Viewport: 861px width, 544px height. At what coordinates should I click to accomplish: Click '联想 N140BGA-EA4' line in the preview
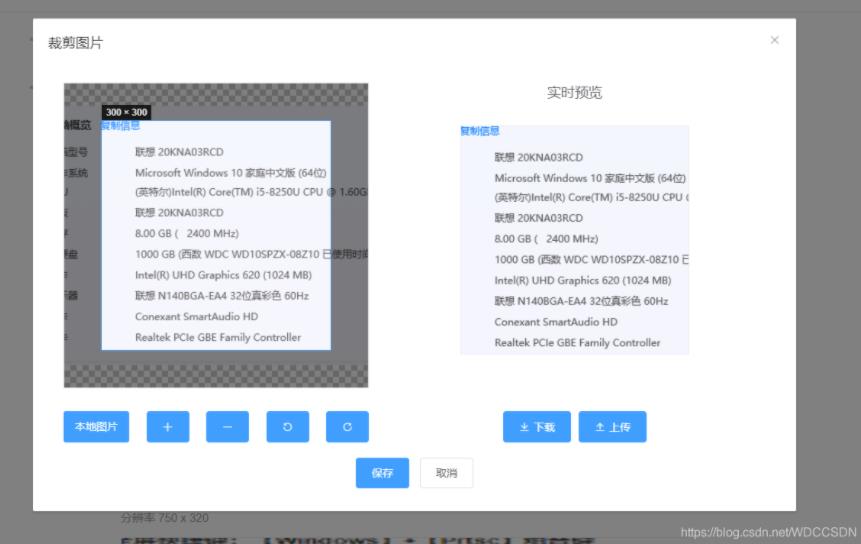point(582,301)
